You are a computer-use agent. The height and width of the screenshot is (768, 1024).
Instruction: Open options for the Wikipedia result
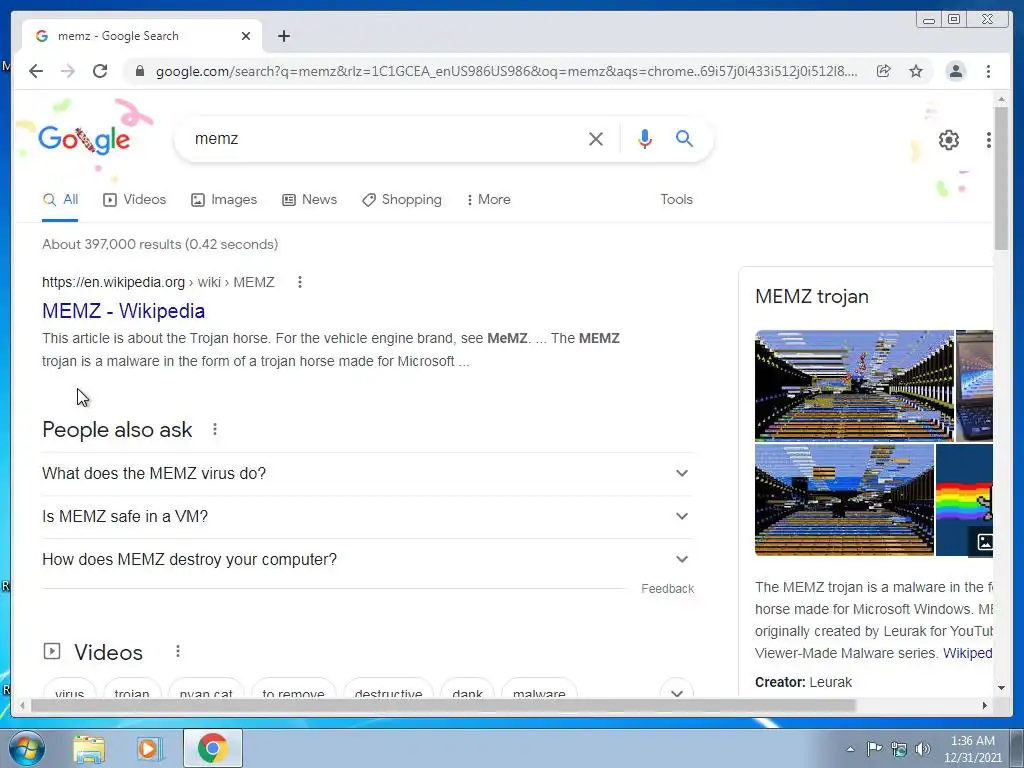tap(300, 282)
